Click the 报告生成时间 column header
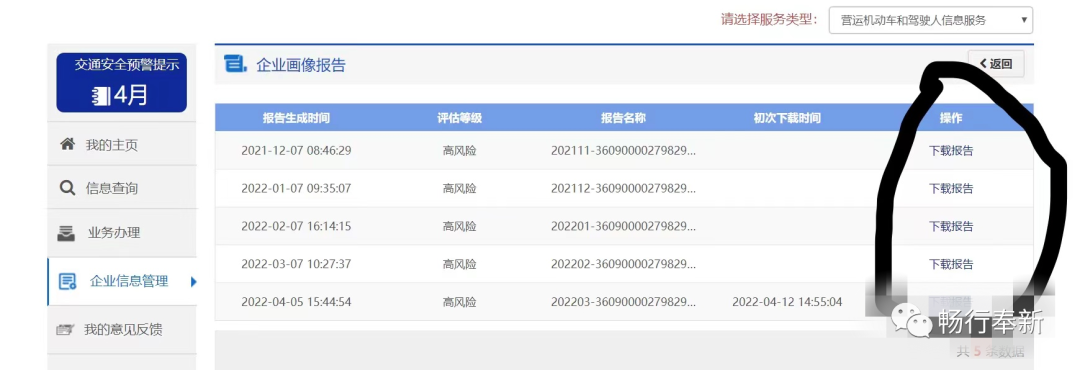This screenshot has height=370, width=1080. pos(296,118)
